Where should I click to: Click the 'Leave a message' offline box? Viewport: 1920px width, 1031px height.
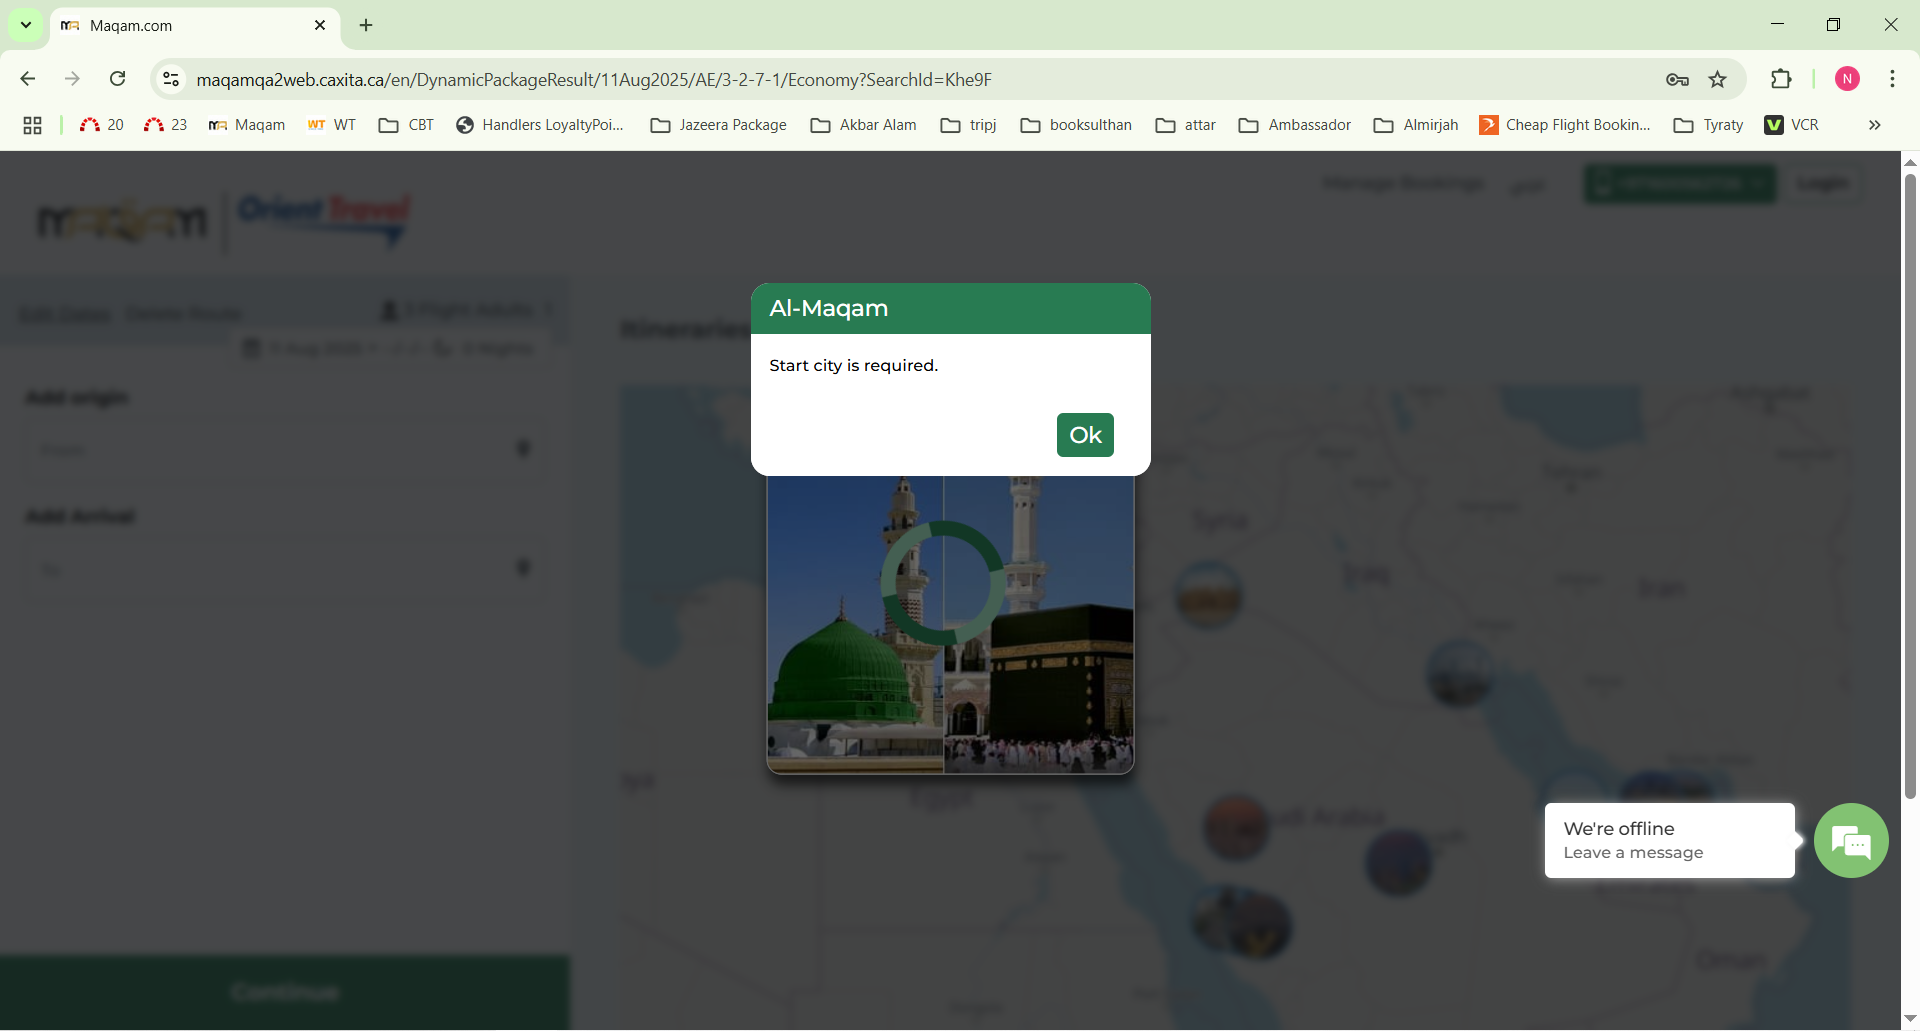click(1669, 841)
